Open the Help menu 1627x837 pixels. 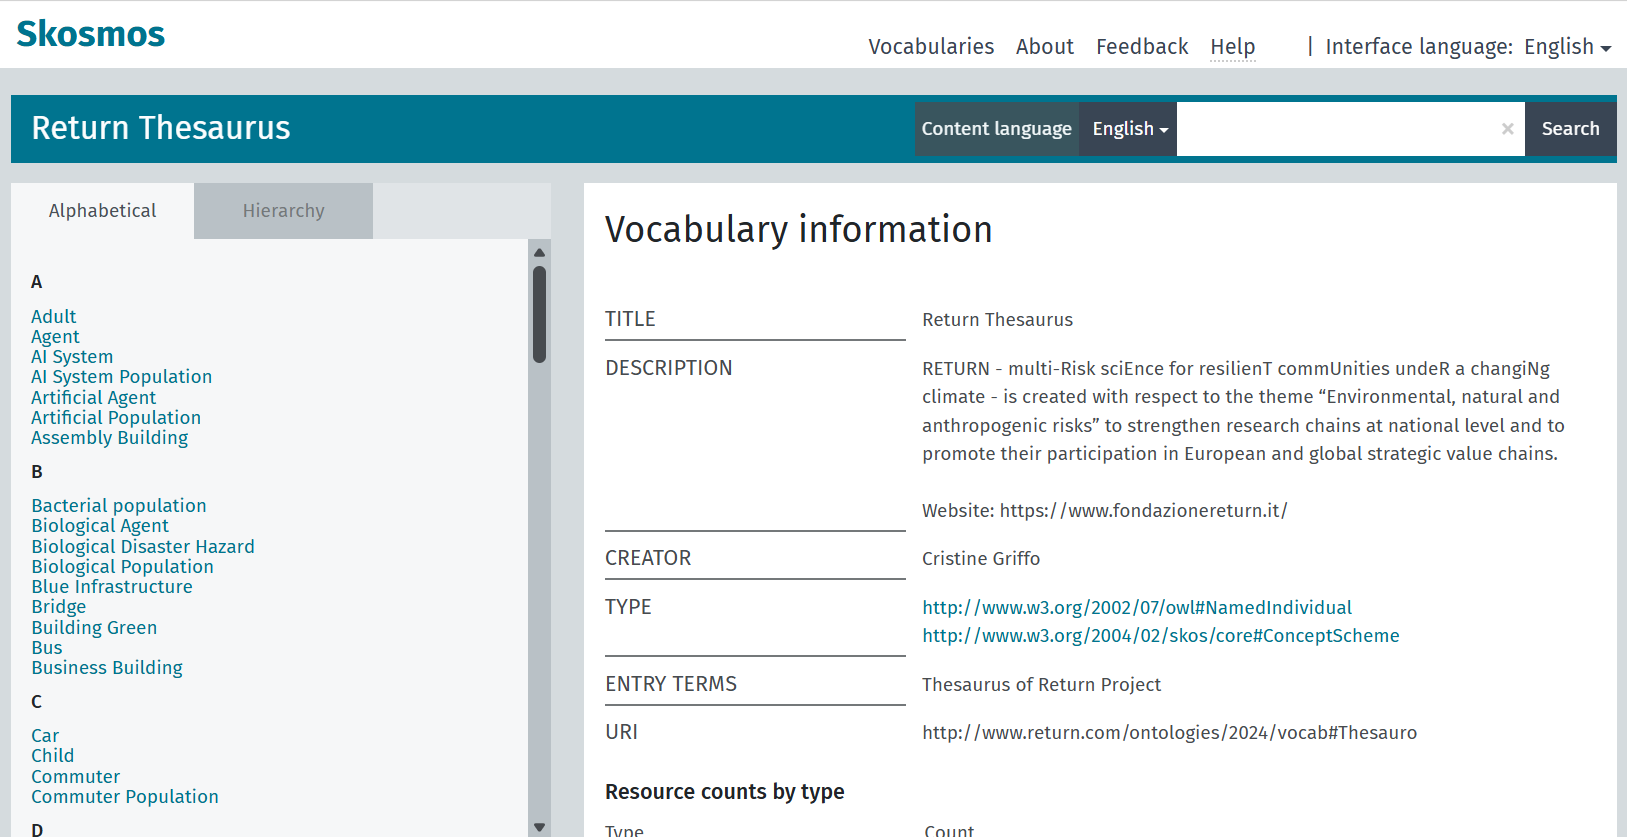(x=1232, y=47)
